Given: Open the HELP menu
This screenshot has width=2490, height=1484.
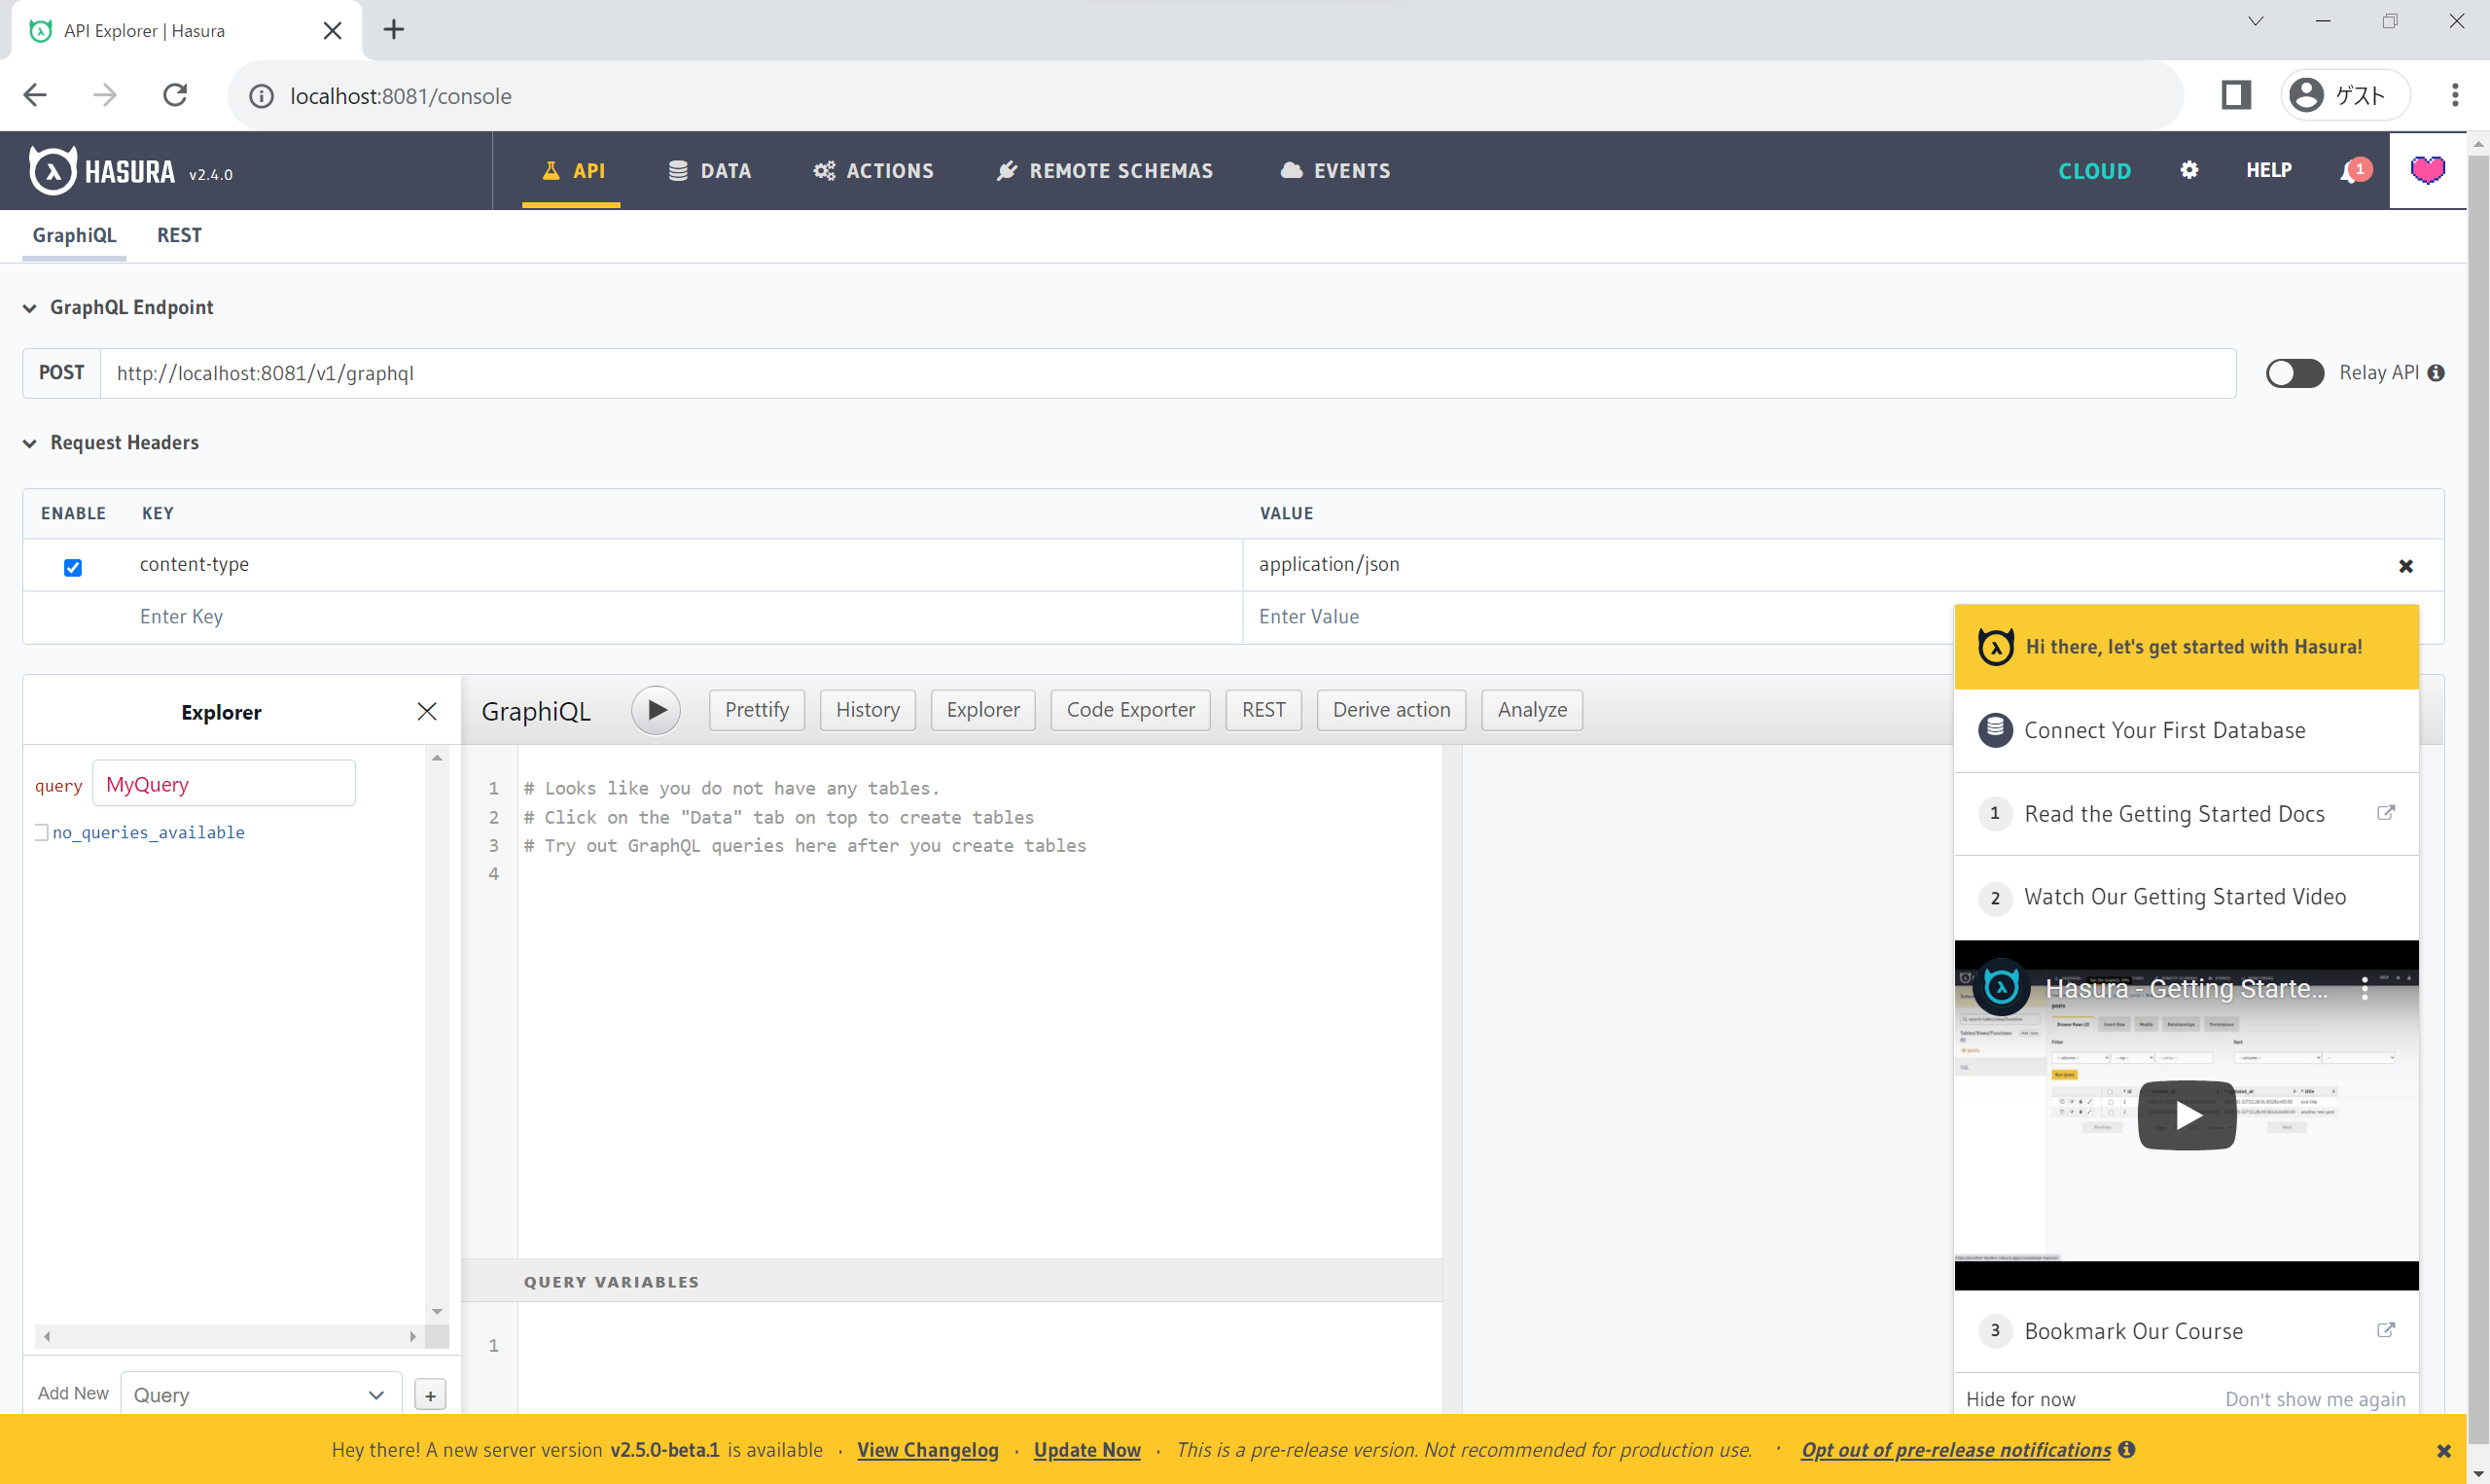Looking at the screenshot, I should pos(2268,170).
